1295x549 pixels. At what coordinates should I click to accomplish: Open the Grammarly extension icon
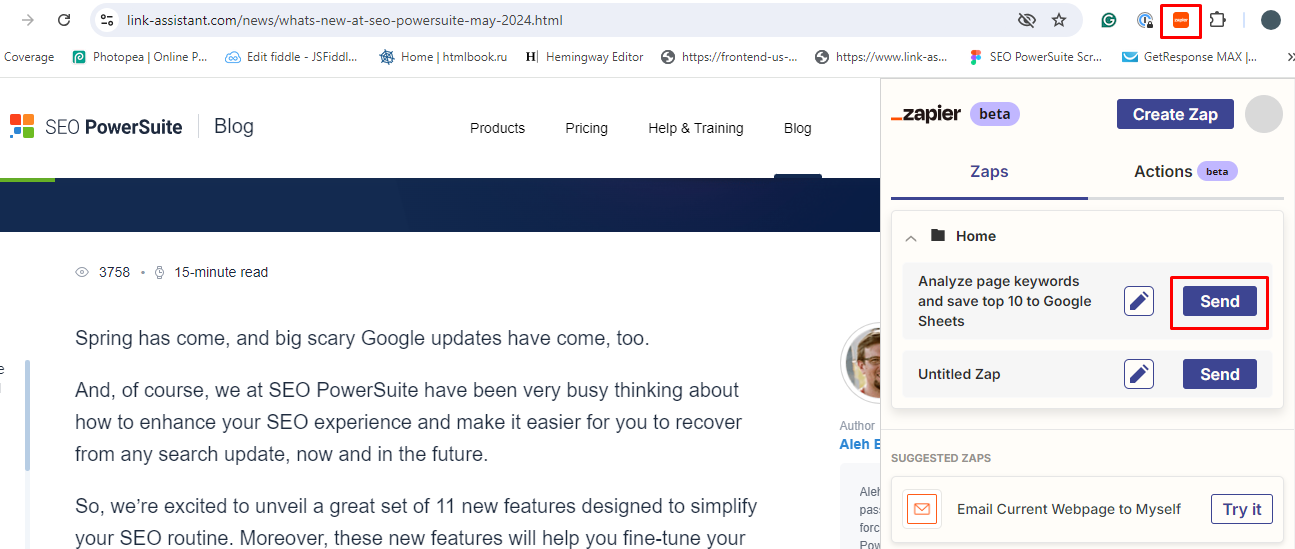[1108, 20]
